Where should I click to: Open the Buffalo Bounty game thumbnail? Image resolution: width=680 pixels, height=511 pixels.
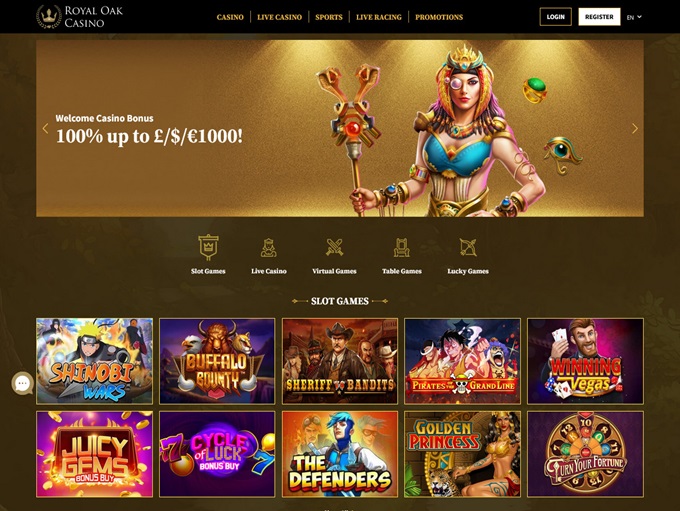217,361
